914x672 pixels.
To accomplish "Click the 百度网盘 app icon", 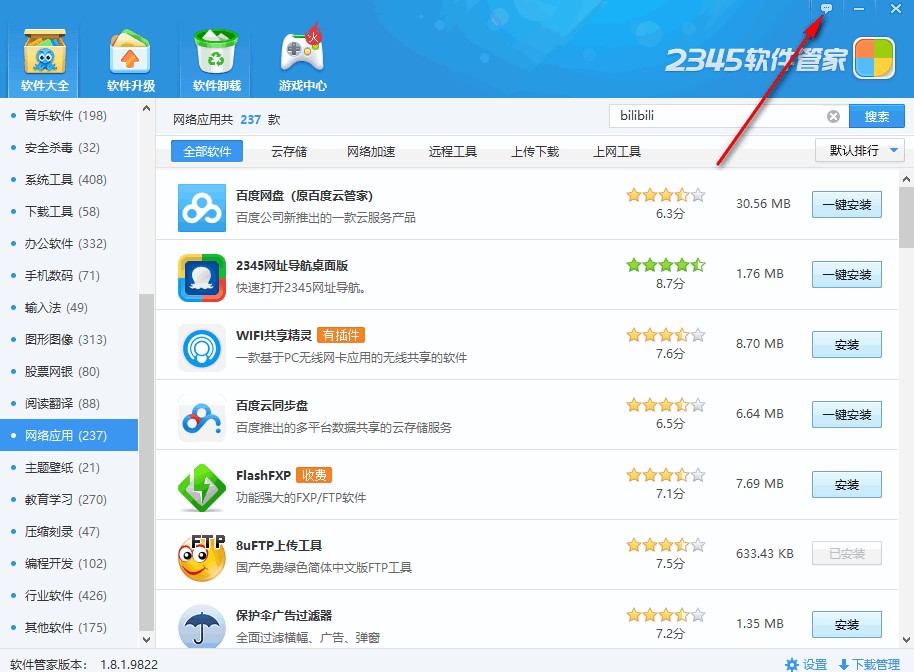I will point(202,208).
